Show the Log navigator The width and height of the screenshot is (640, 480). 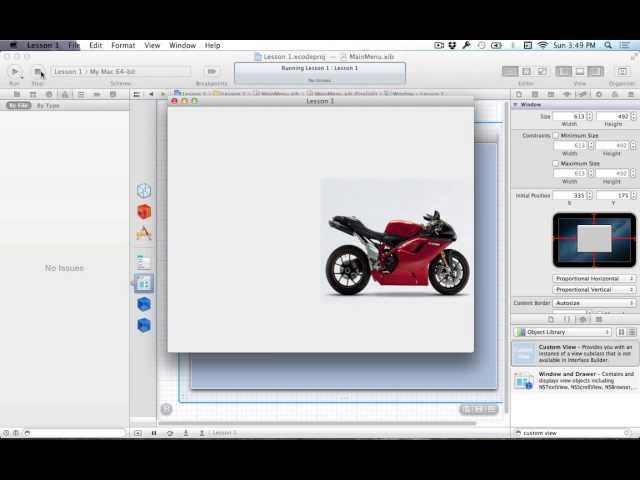pyautogui.click(x=113, y=94)
